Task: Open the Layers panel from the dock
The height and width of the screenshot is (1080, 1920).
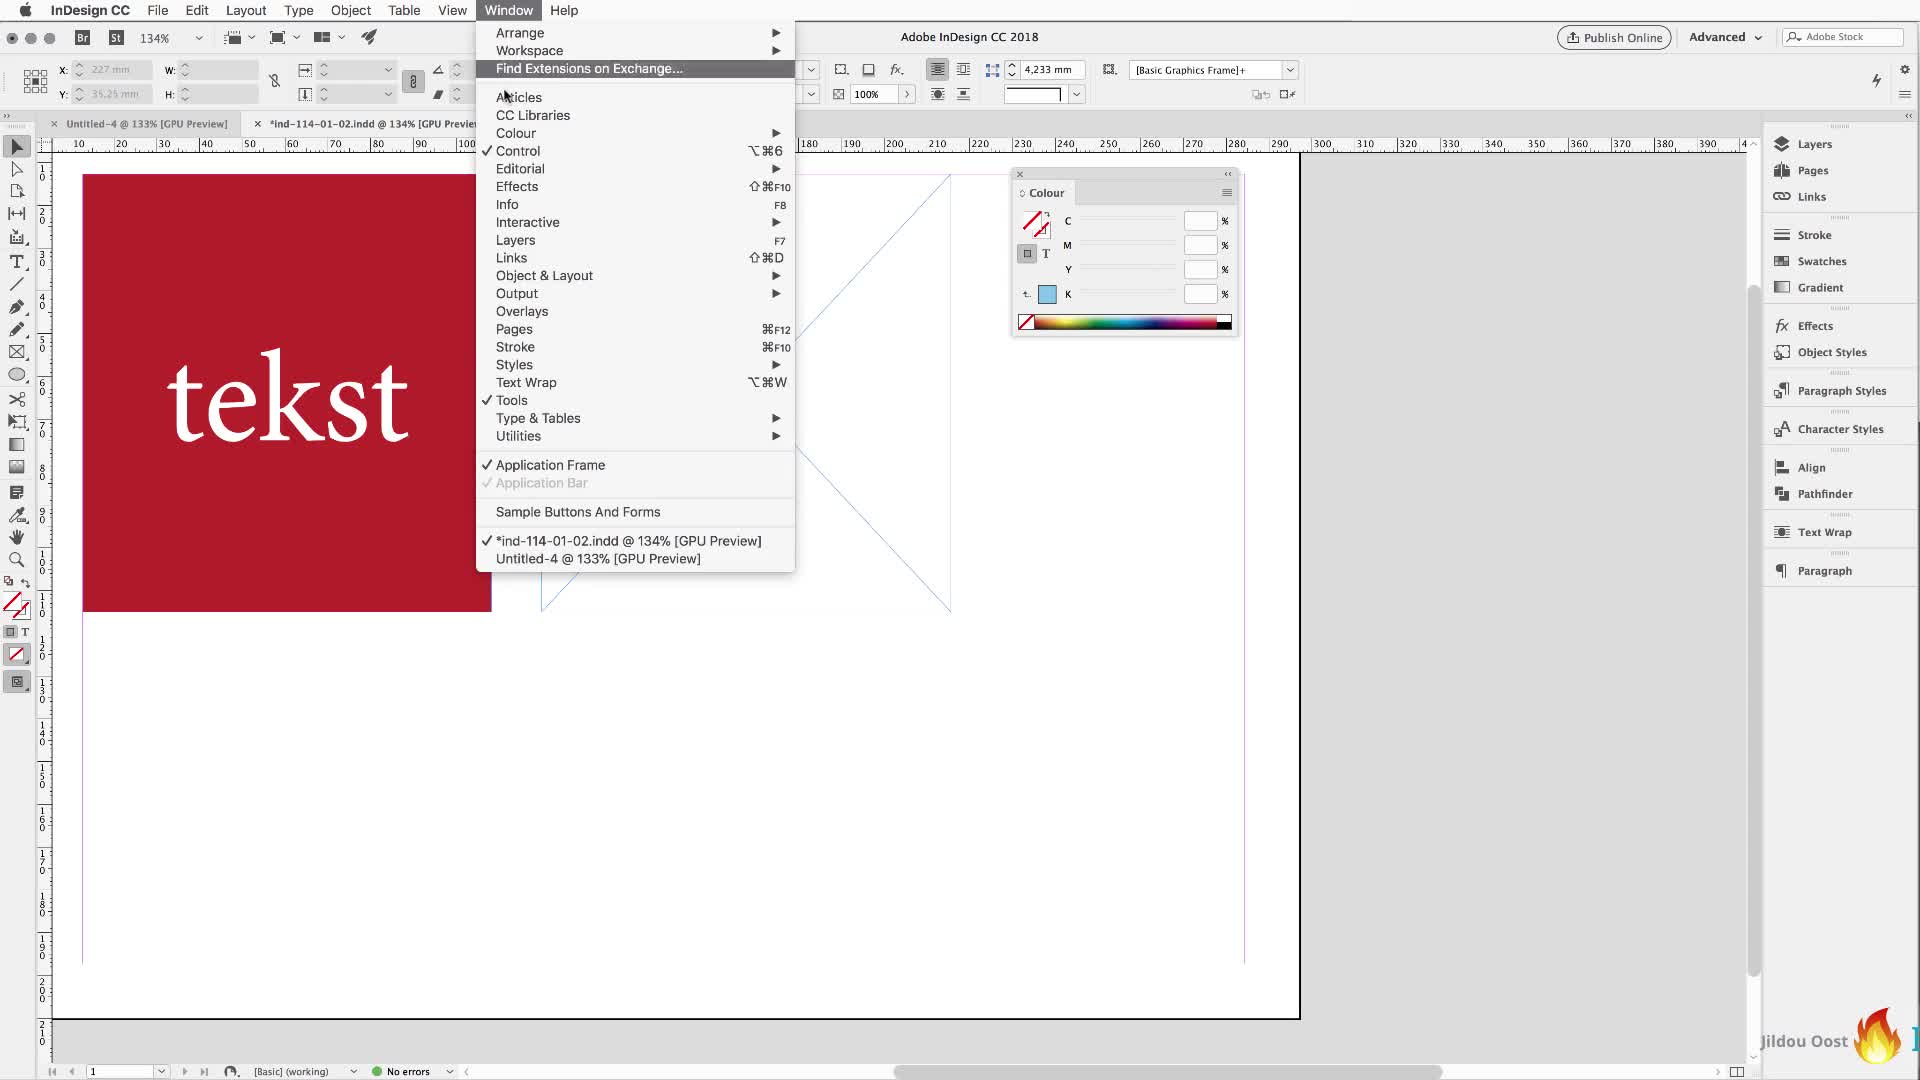Action: (x=1814, y=144)
